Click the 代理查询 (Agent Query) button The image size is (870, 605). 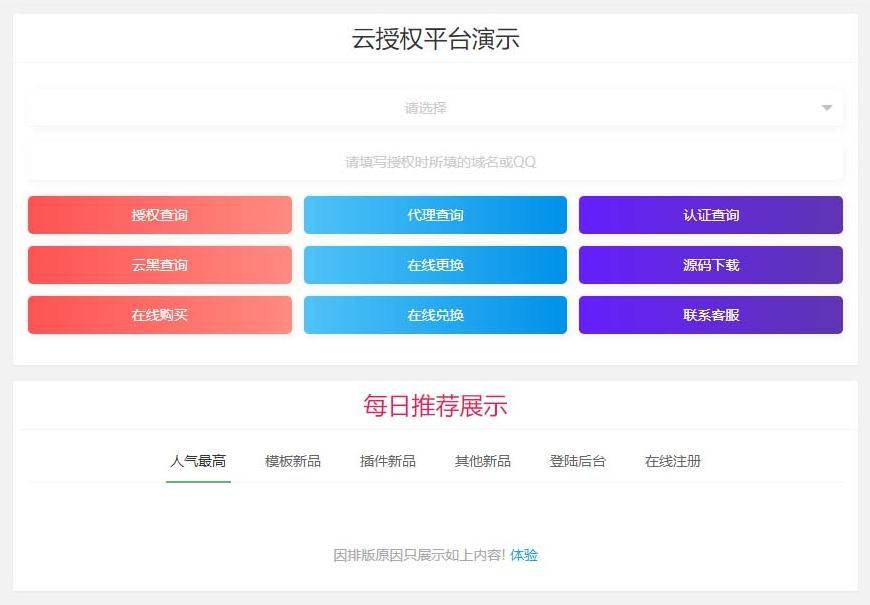pos(435,214)
